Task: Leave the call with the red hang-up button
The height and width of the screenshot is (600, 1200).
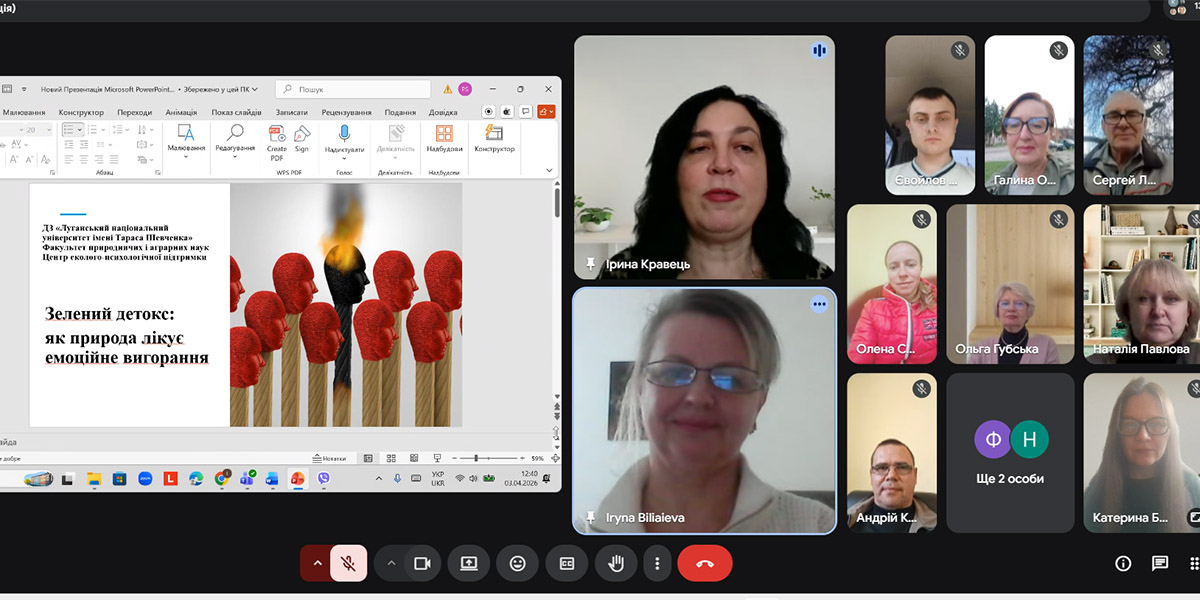Action: tap(705, 563)
